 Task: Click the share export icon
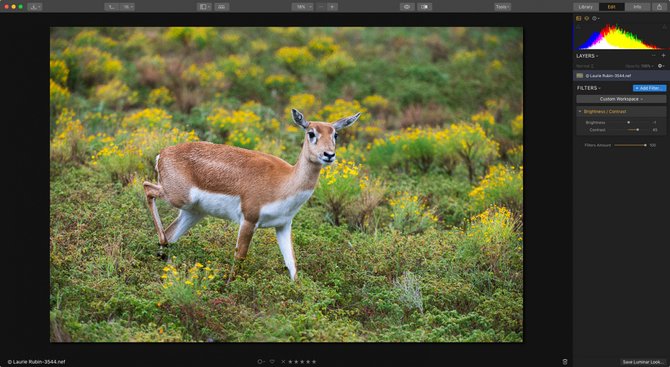click(x=659, y=7)
